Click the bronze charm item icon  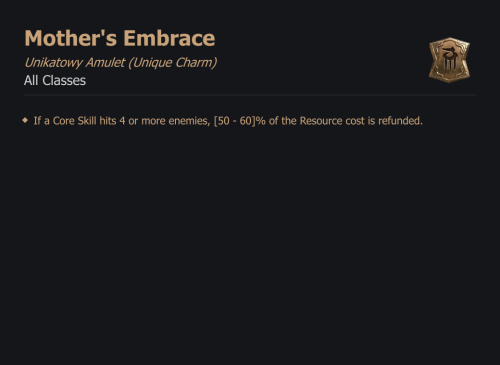pyautogui.click(x=449, y=60)
